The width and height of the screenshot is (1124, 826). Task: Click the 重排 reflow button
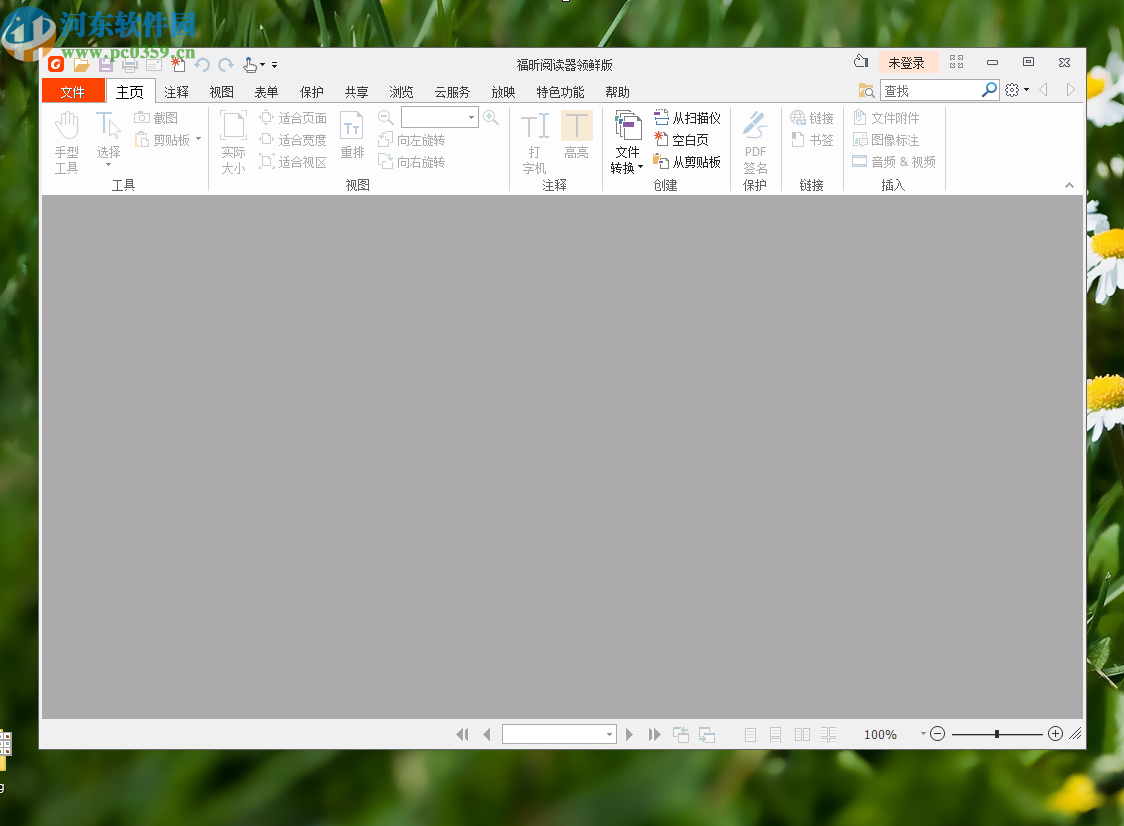[352, 136]
